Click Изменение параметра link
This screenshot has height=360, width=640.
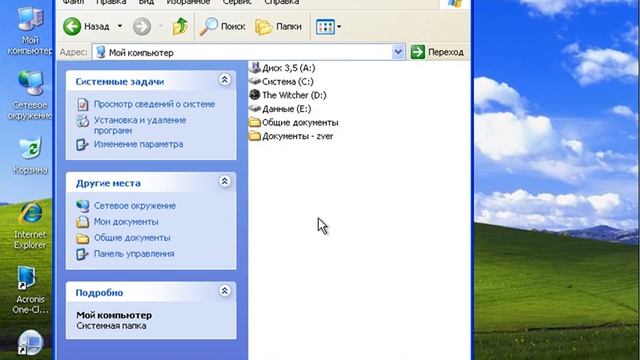(x=138, y=144)
